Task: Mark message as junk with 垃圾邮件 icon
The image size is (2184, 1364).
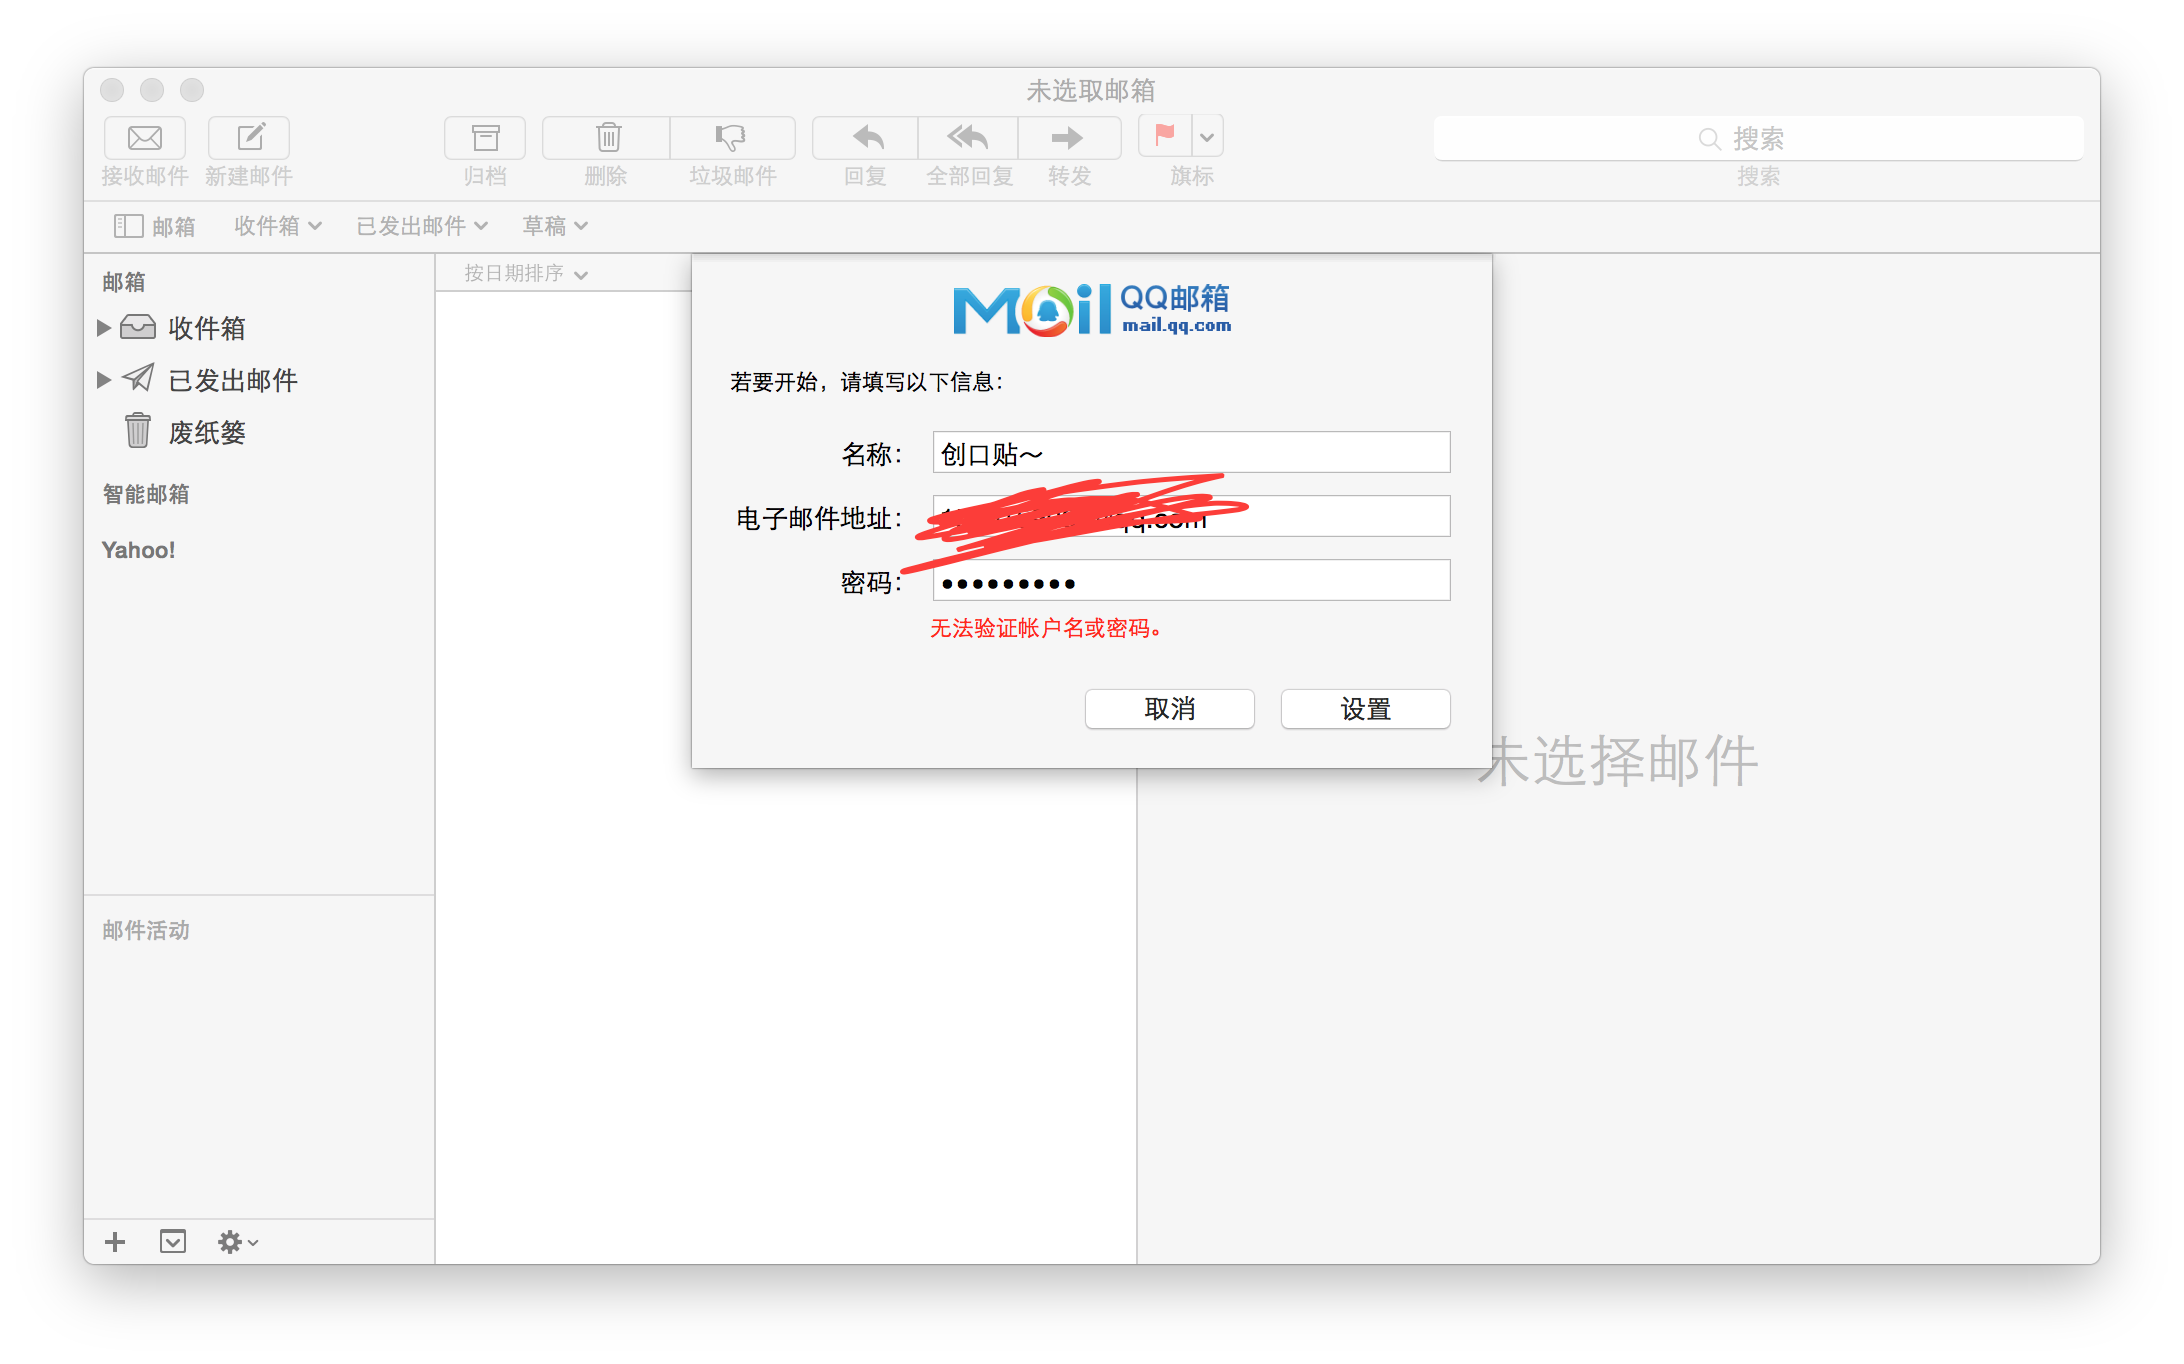Action: tap(732, 138)
